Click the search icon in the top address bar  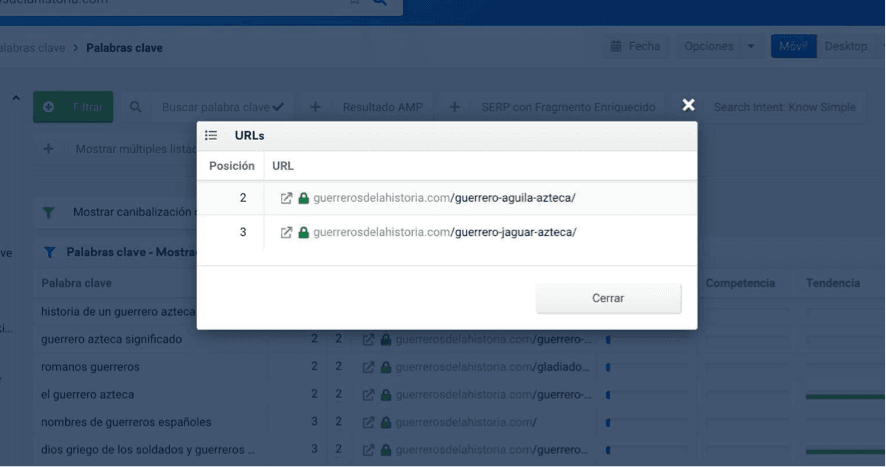pos(379,2)
